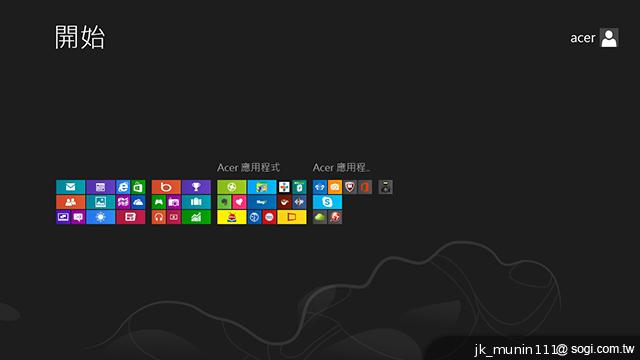Open the orange camera tile in second Acer group
640x360 pixels.
point(335,187)
